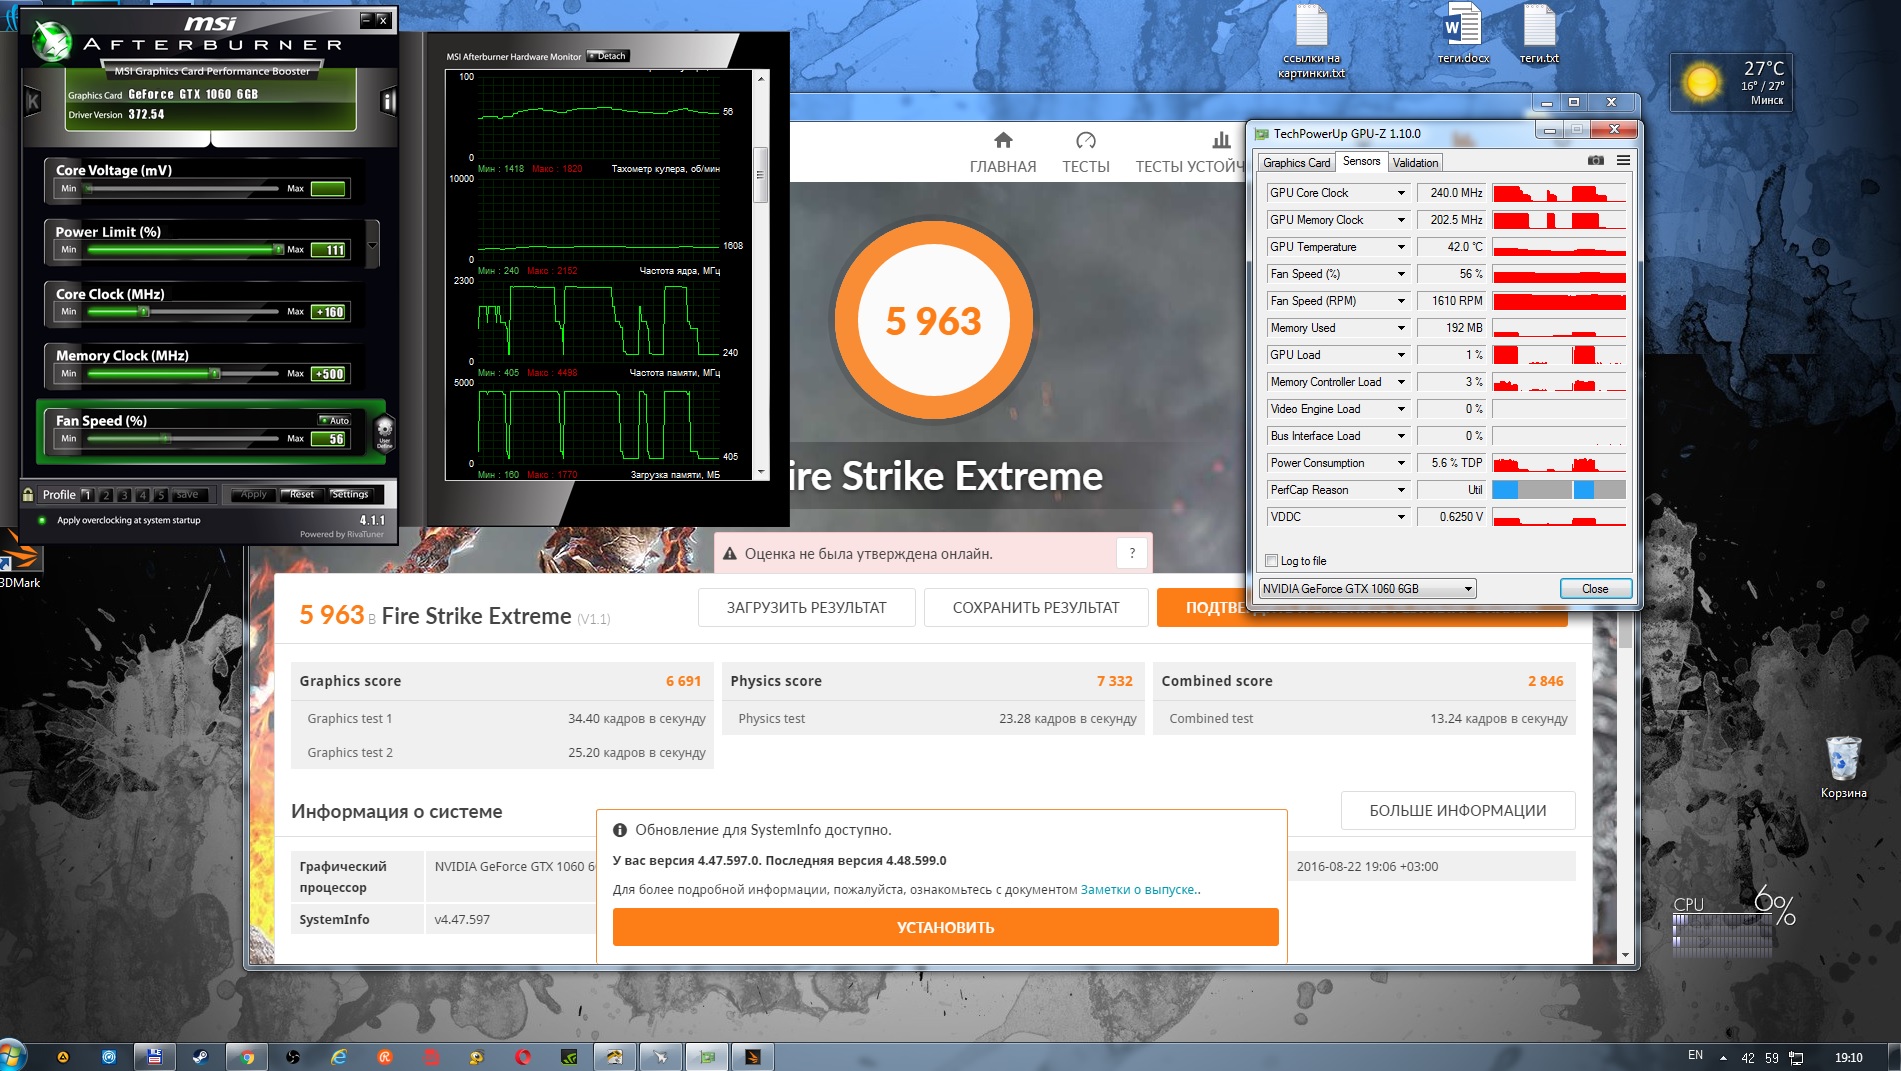Click the Afterburner Reset button
The image size is (1901, 1071).
(301, 494)
